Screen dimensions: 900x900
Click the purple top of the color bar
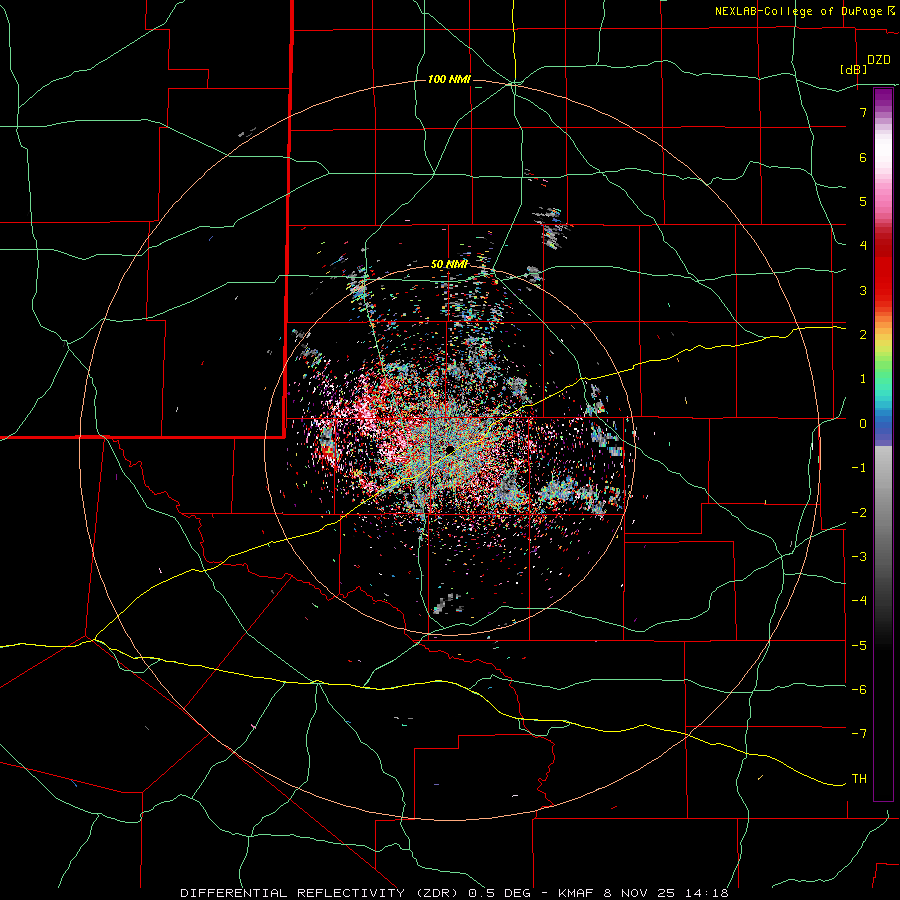[883, 98]
